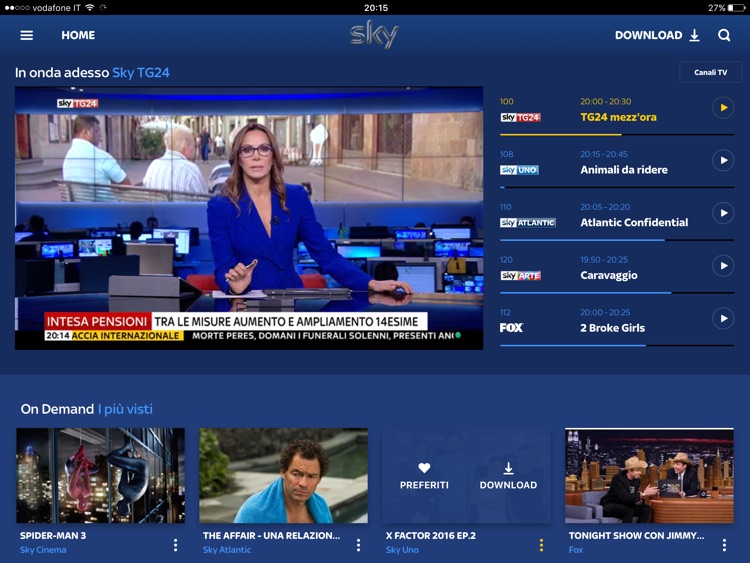Tap 'TONIGHT SHOW CON JIMMY...' title
750x563 pixels.
[x=637, y=536]
